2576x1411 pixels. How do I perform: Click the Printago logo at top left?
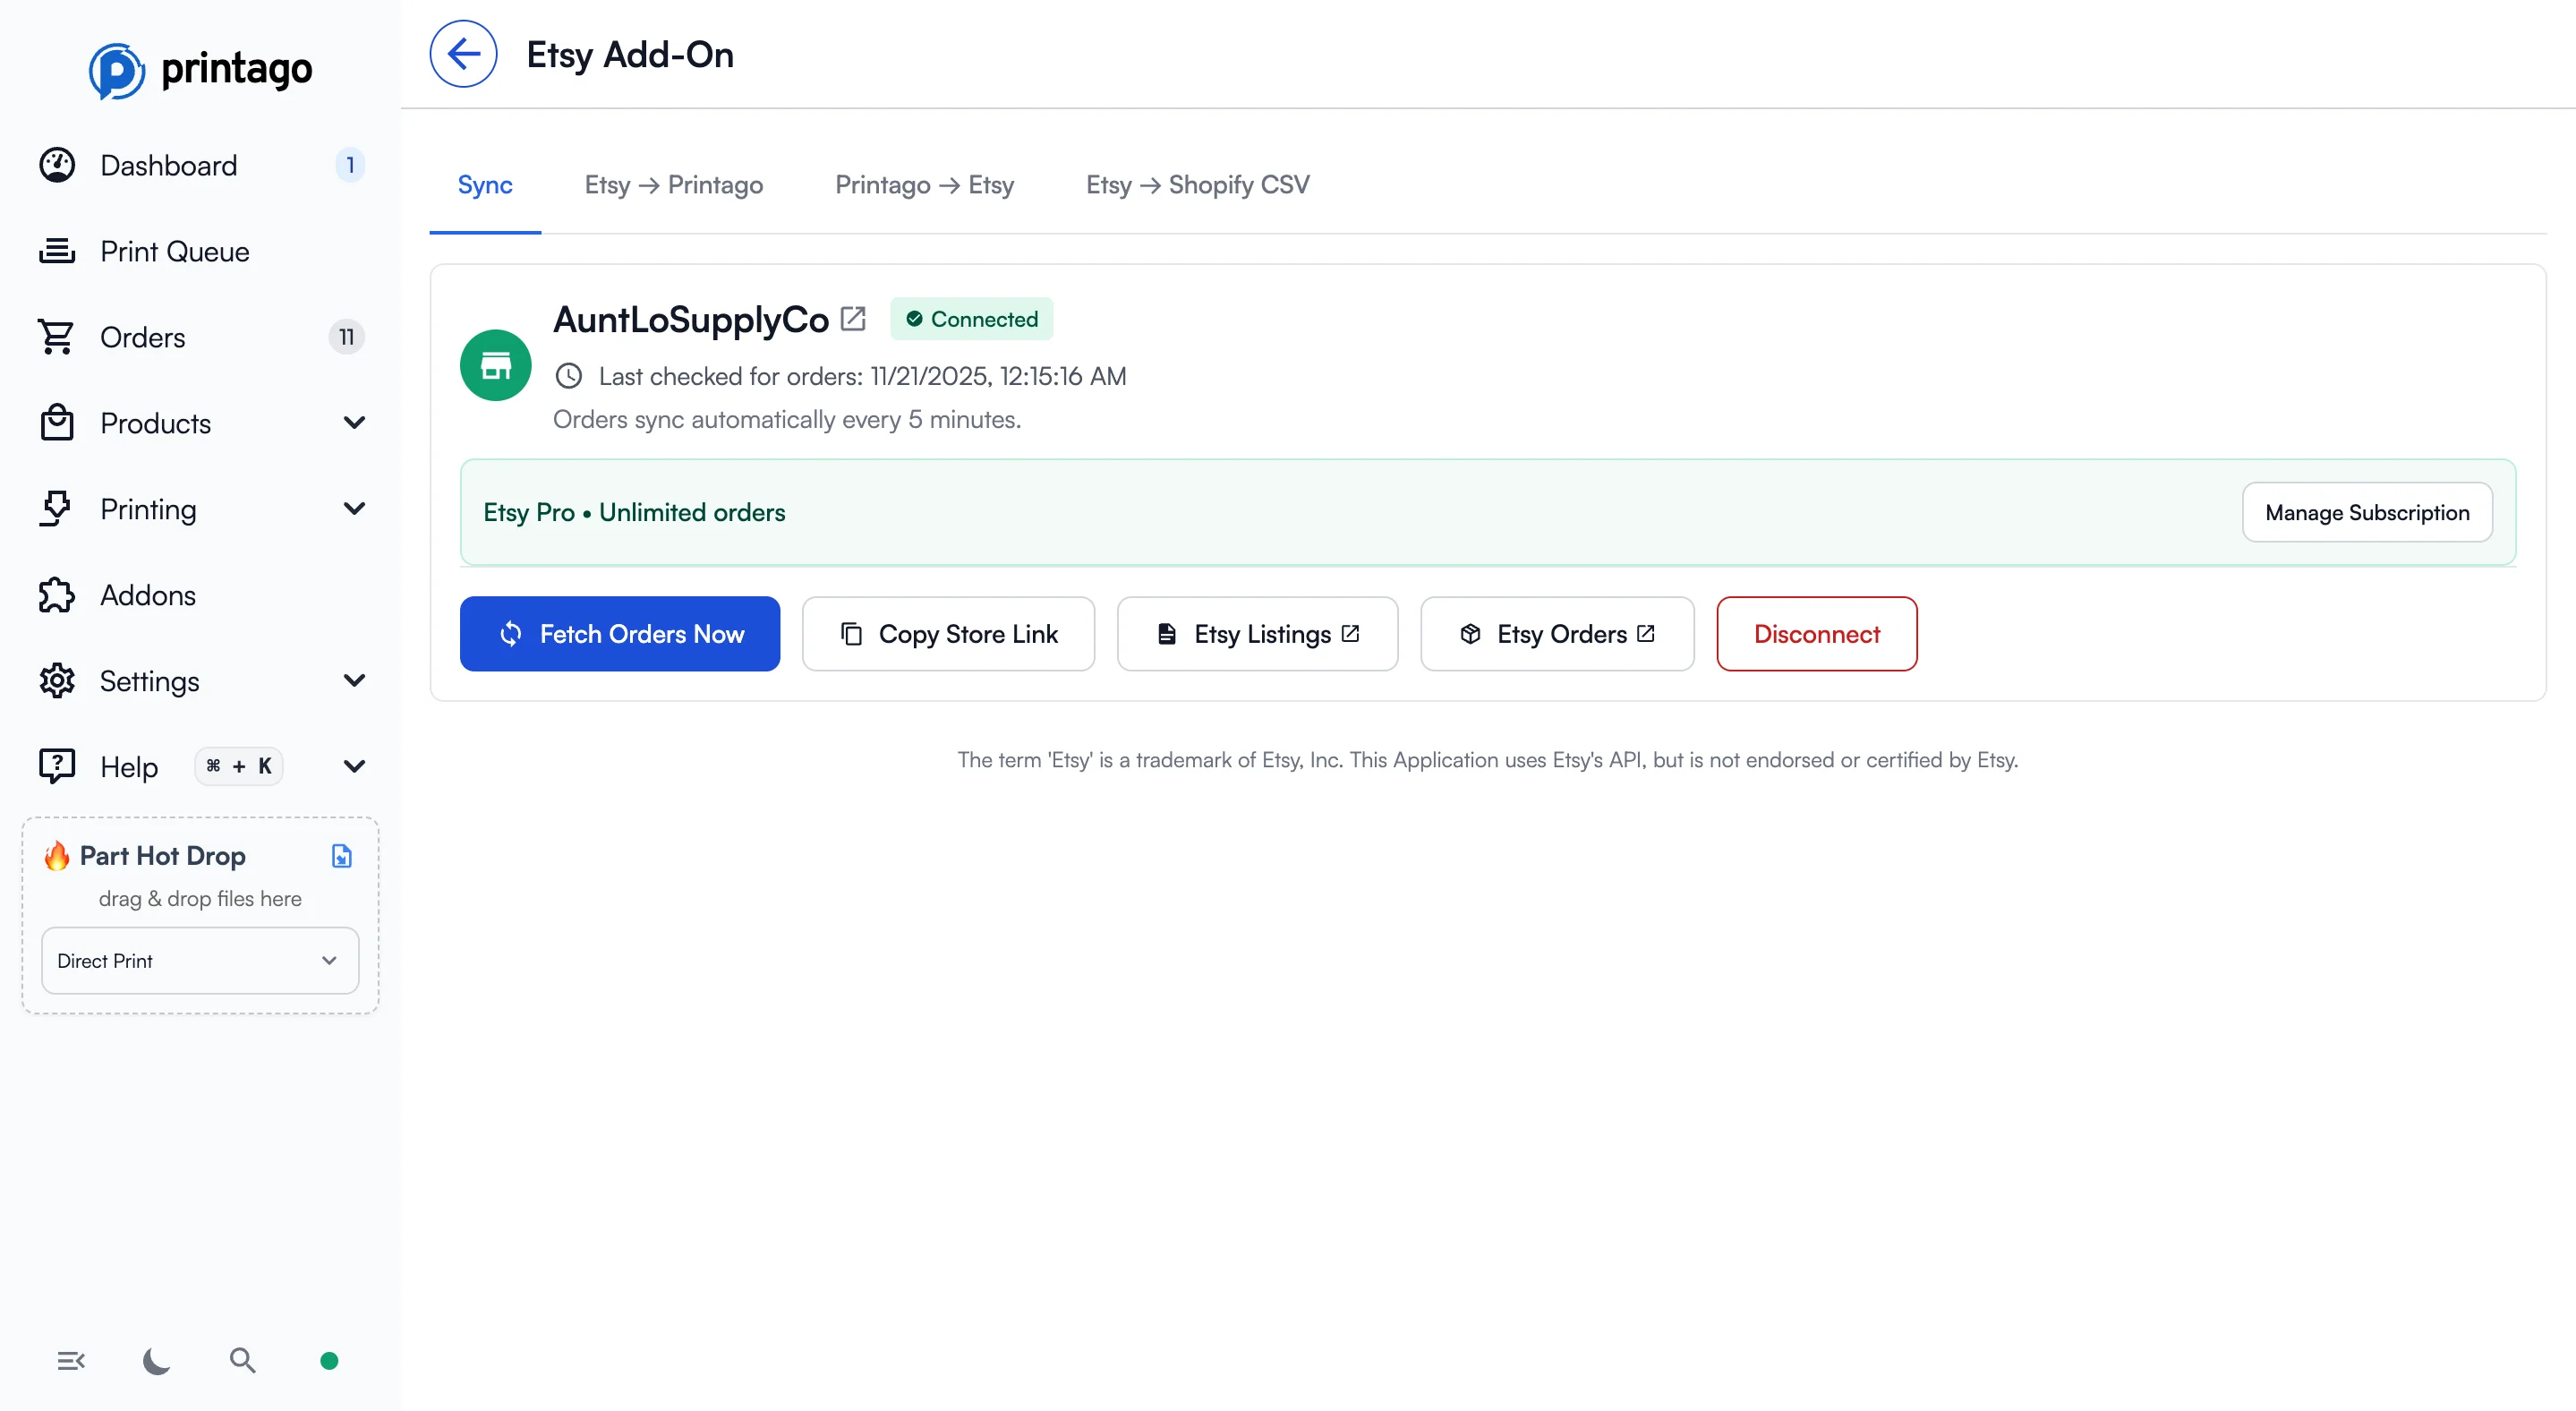tap(201, 69)
